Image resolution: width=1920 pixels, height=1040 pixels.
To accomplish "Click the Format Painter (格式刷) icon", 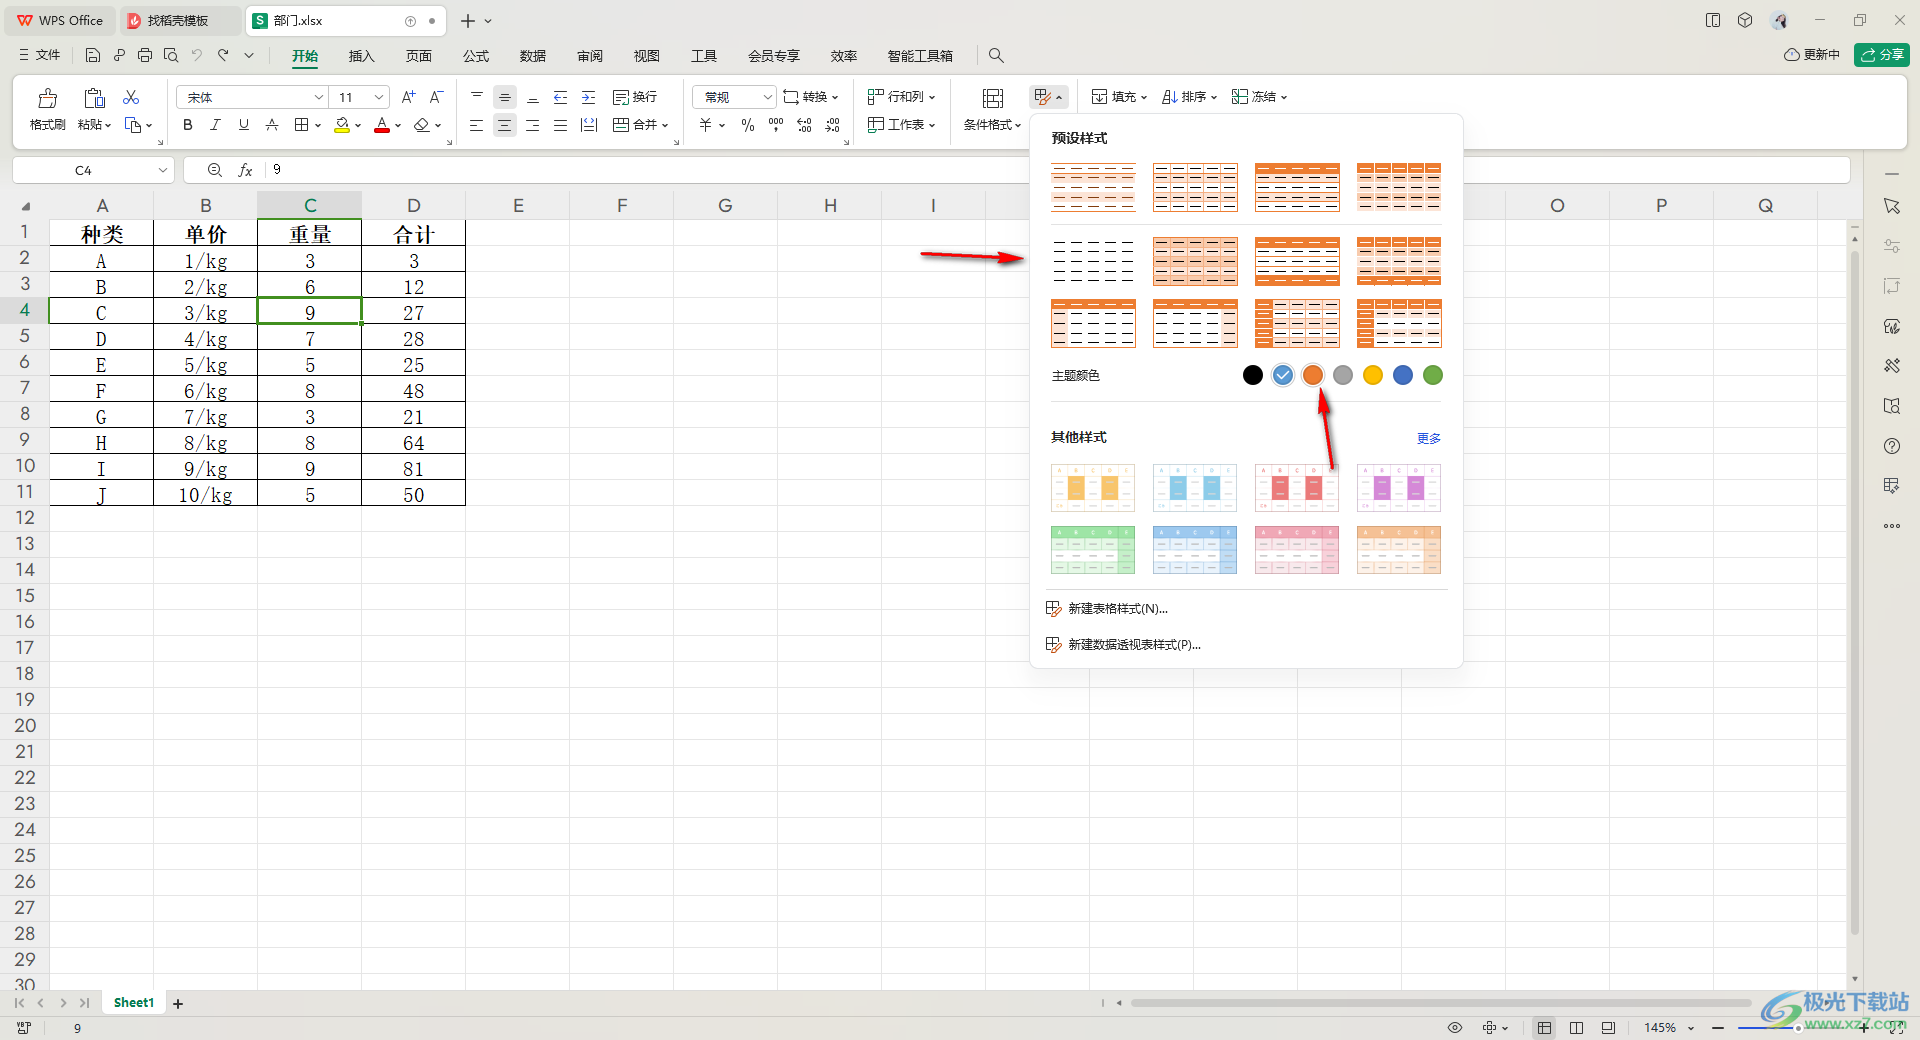I will [x=47, y=98].
